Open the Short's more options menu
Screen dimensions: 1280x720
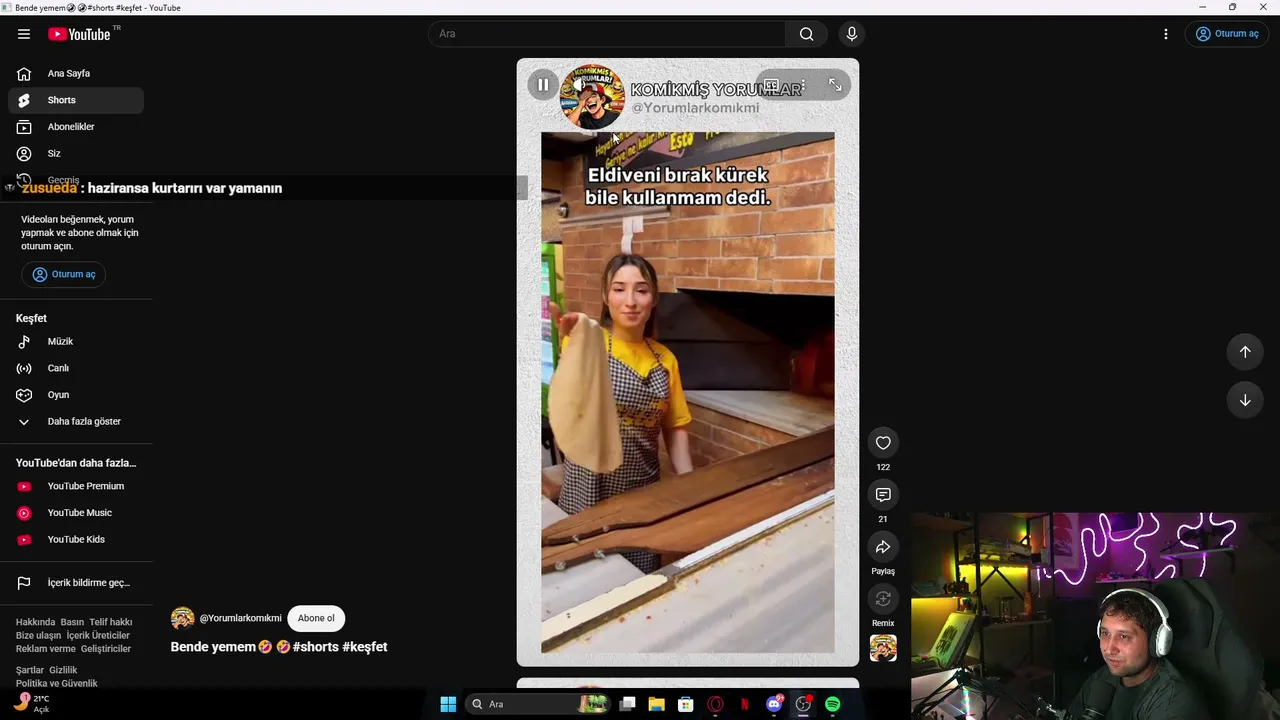point(802,85)
